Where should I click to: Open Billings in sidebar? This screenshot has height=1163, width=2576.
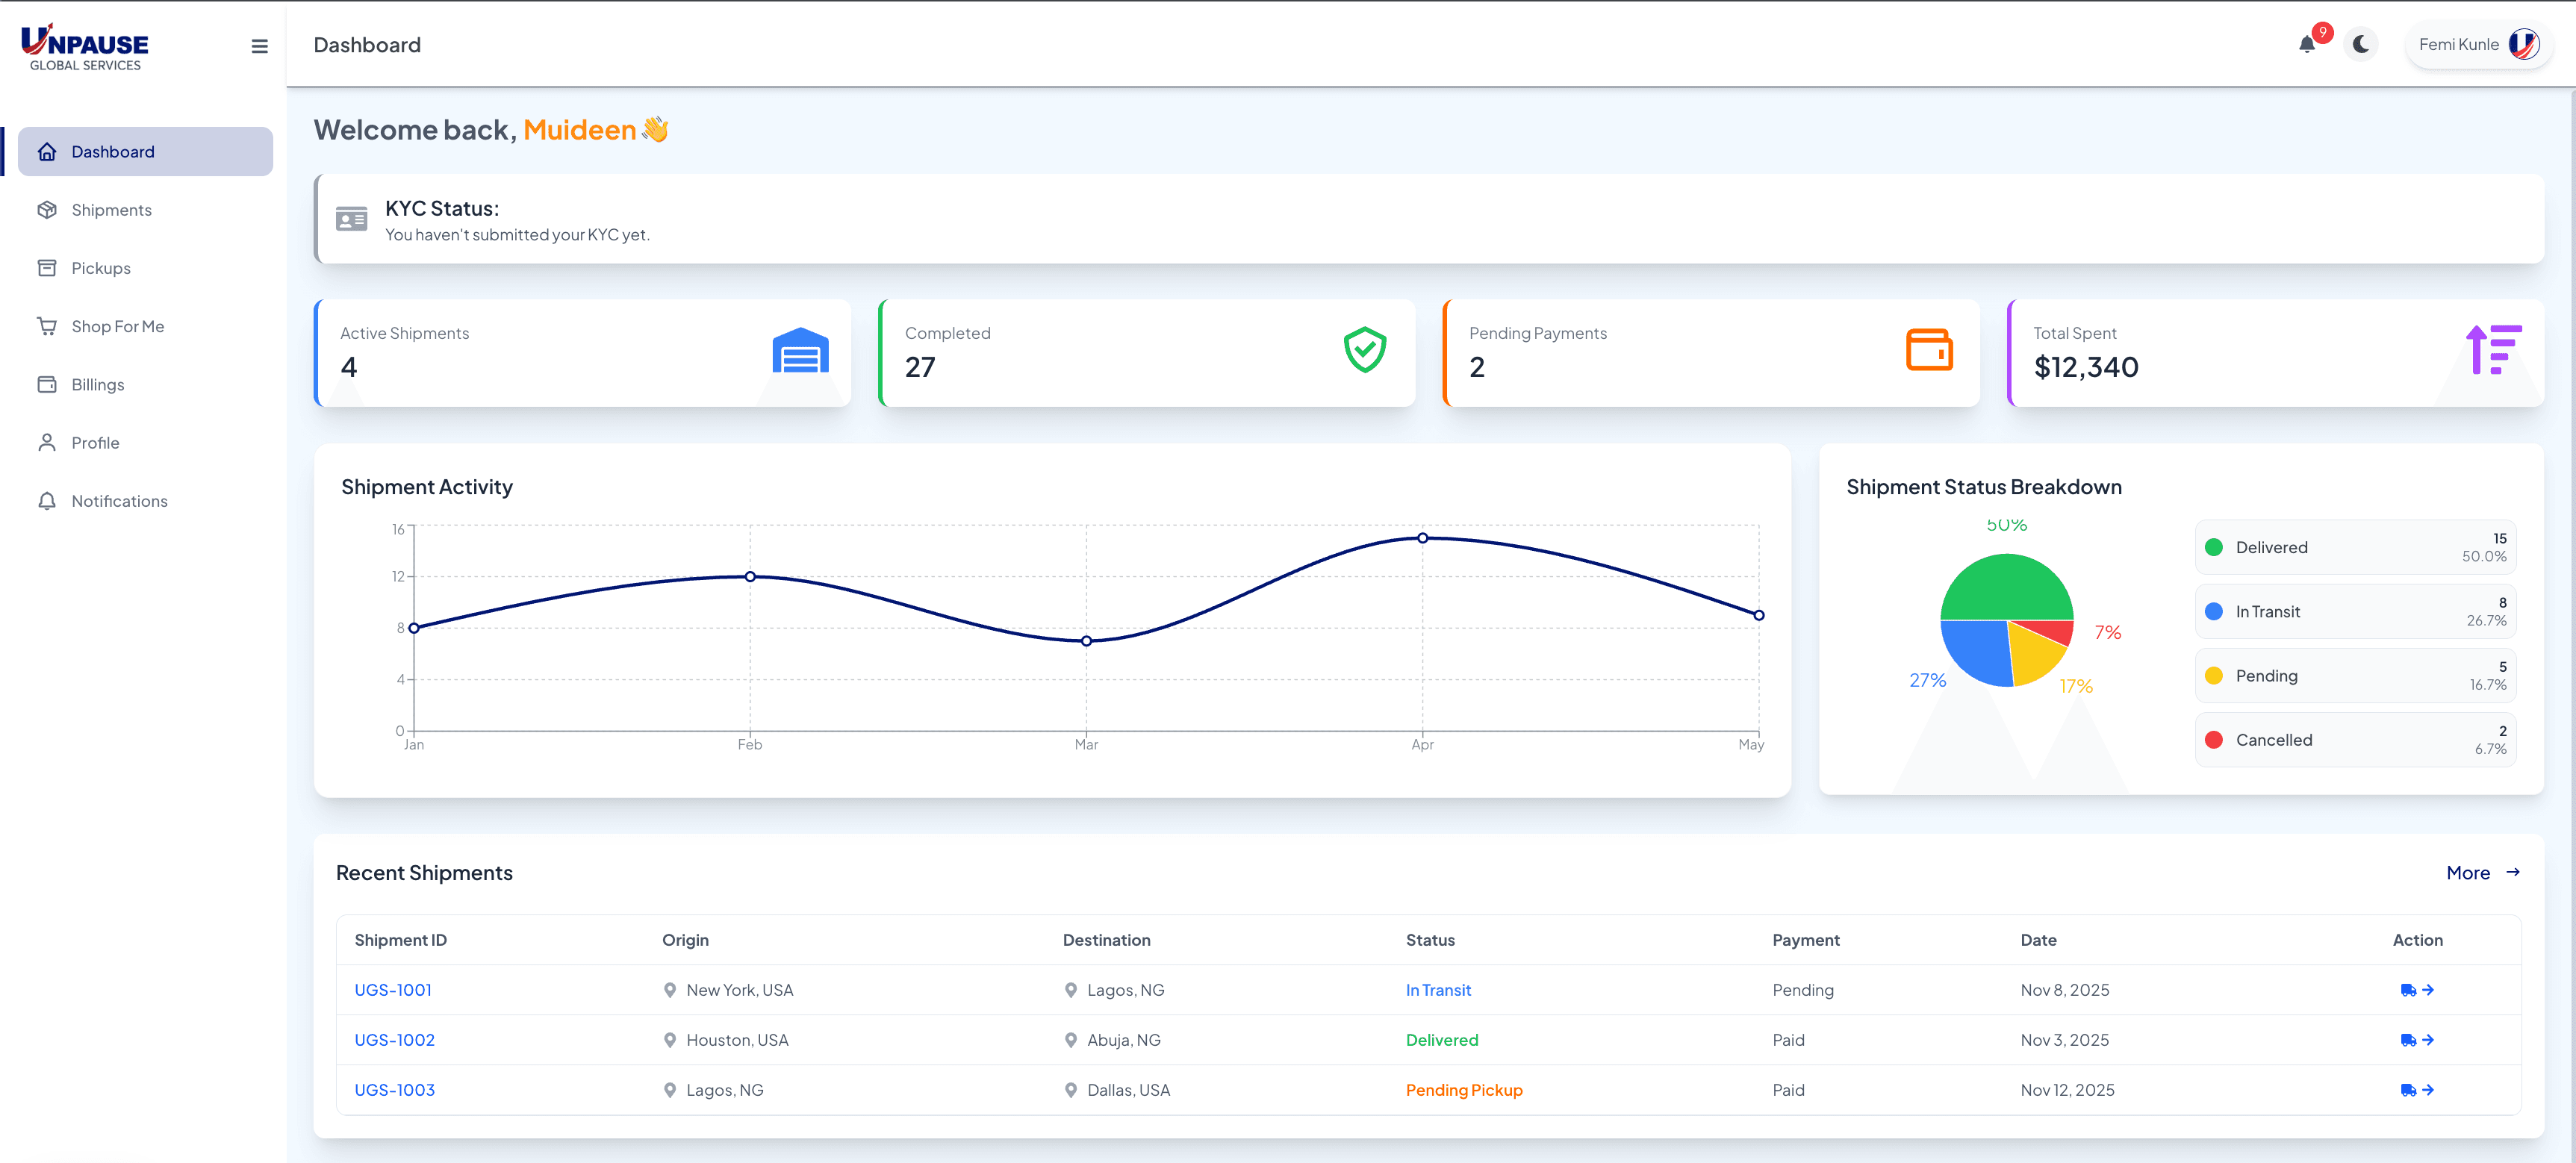click(145, 384)
